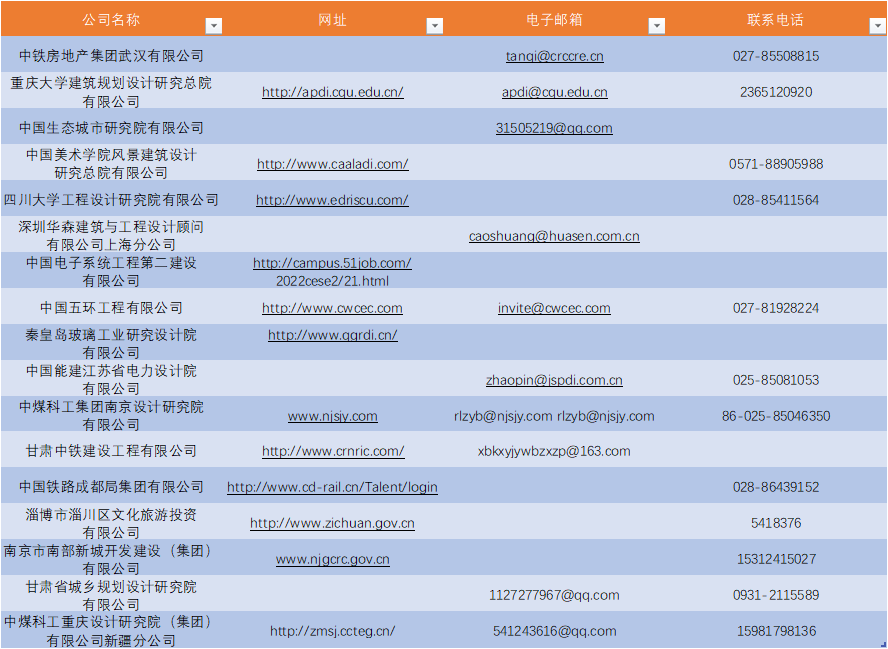
Task: Open the www.edriscu.com link
Action: tap(332, 200)
